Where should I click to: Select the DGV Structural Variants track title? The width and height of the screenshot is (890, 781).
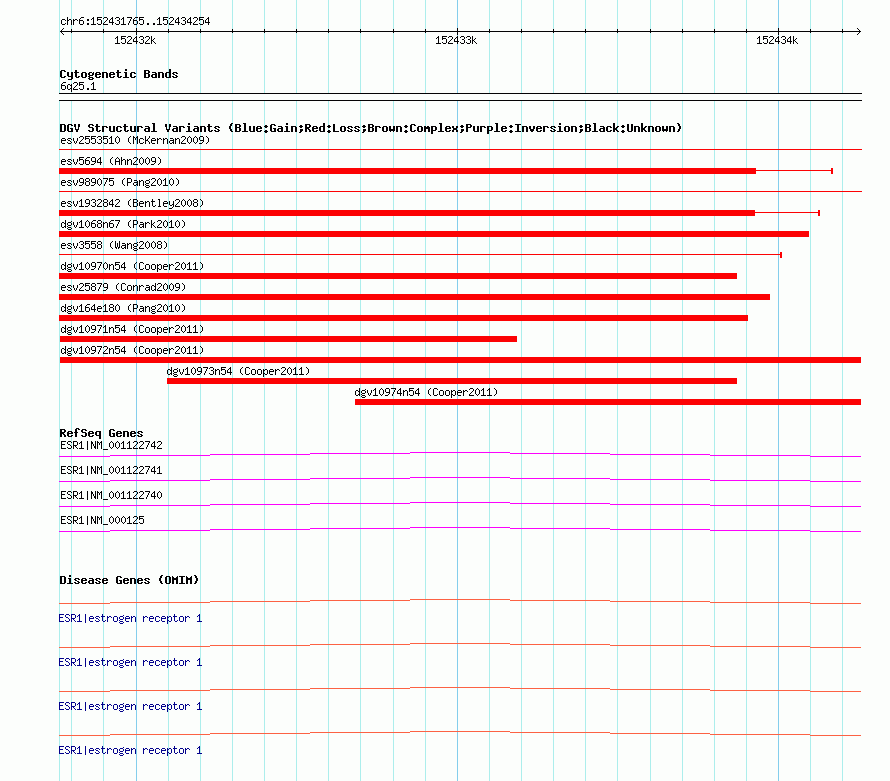[x=370, y=128]
